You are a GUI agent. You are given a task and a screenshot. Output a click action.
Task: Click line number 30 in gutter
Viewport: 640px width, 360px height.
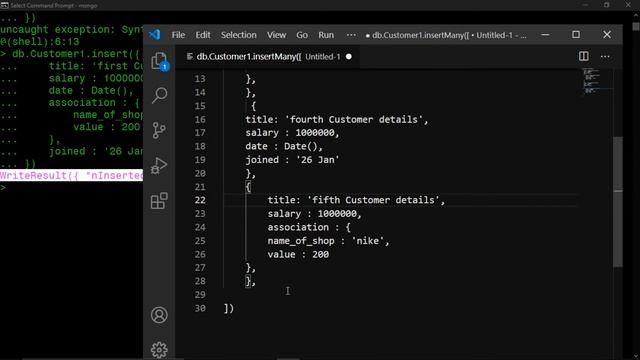click(x=200, y=308)
